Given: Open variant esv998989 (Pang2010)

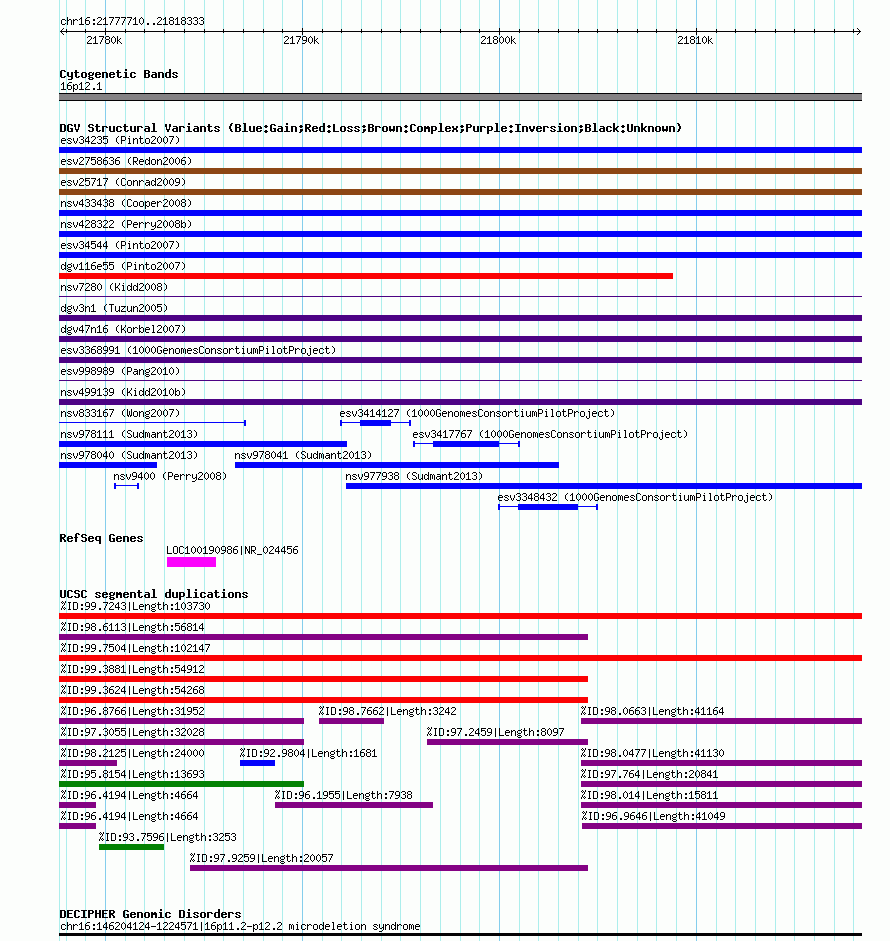Looking at the screenshot, I should (120, 371).
